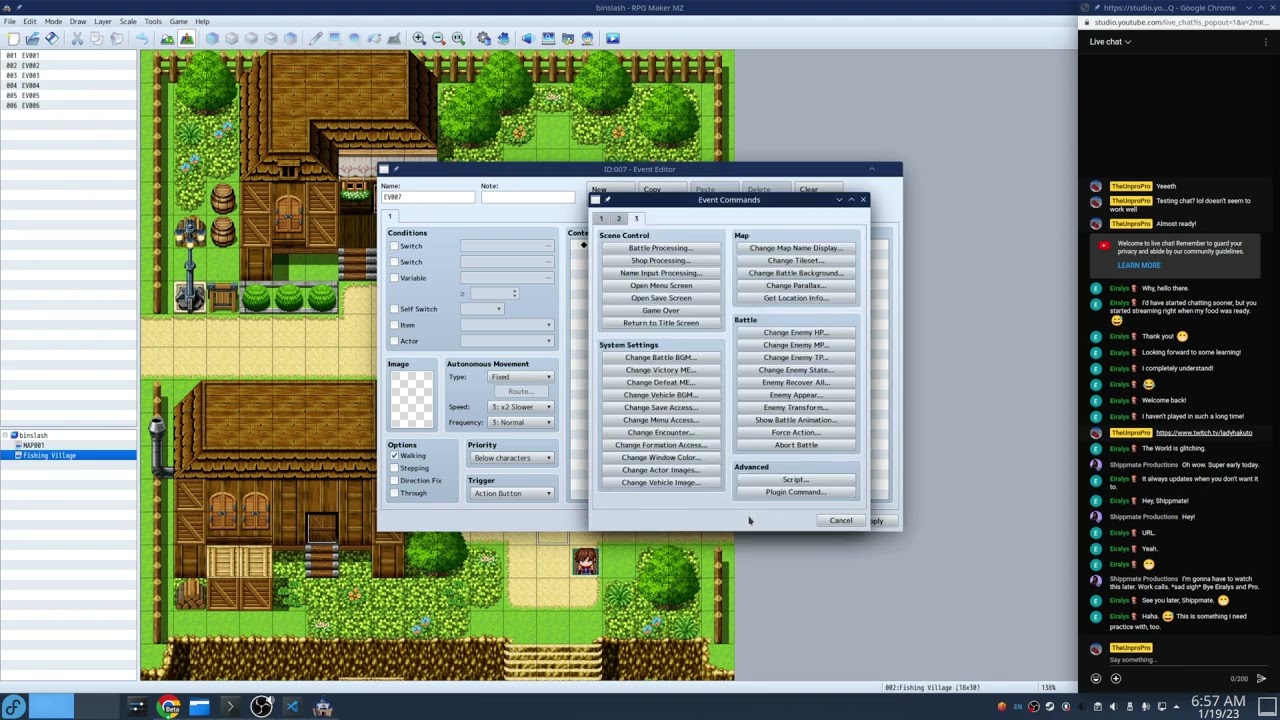This screenshot has width=1280, height=720.
Task: Select the Shadow Pen tool
Action: [393, 38]
